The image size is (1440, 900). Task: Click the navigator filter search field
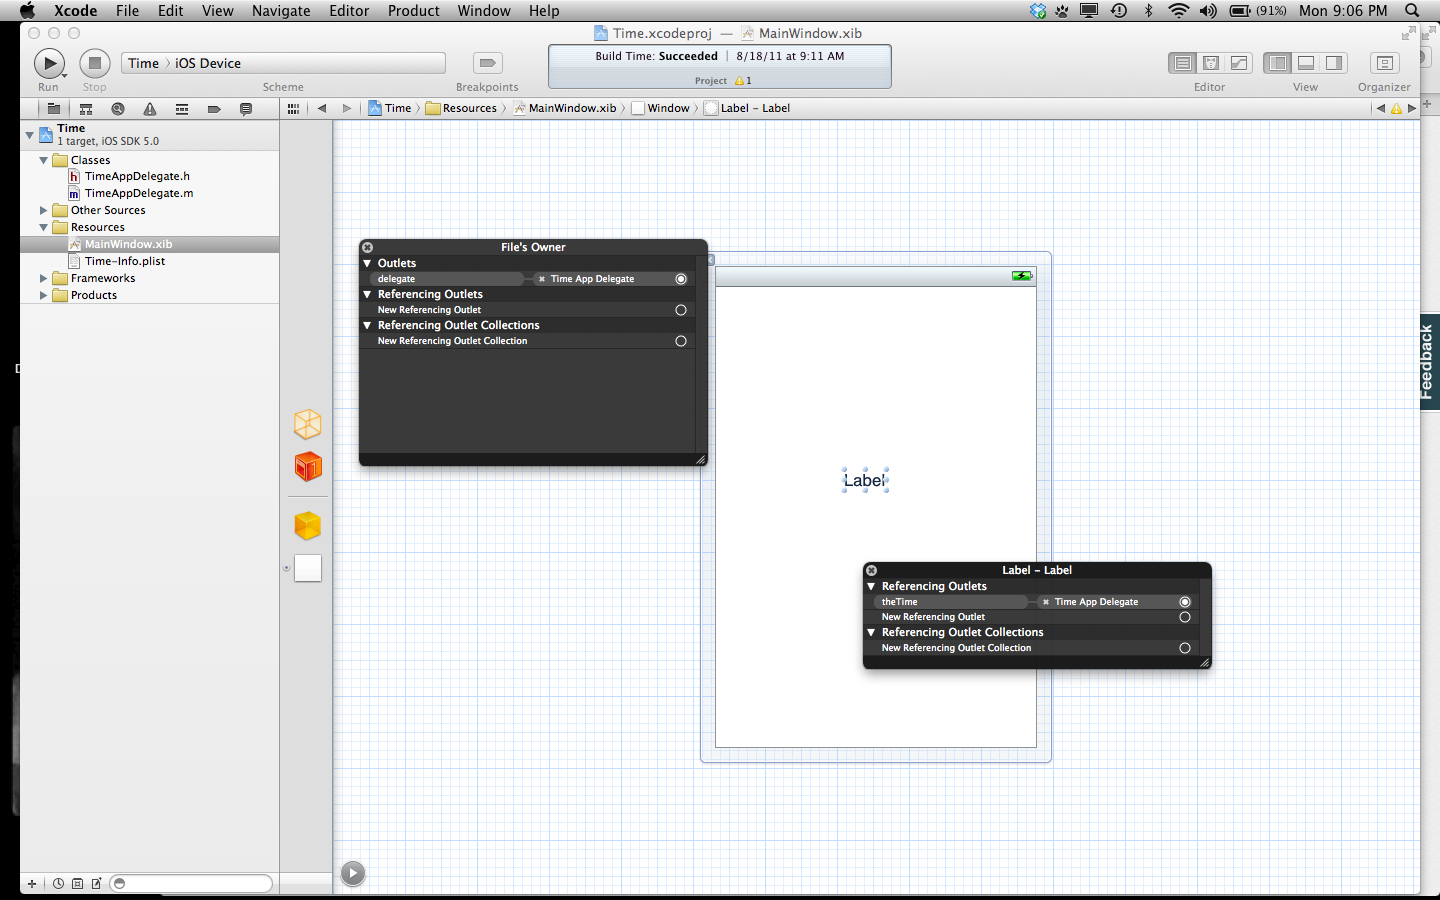tap(191, 883)
